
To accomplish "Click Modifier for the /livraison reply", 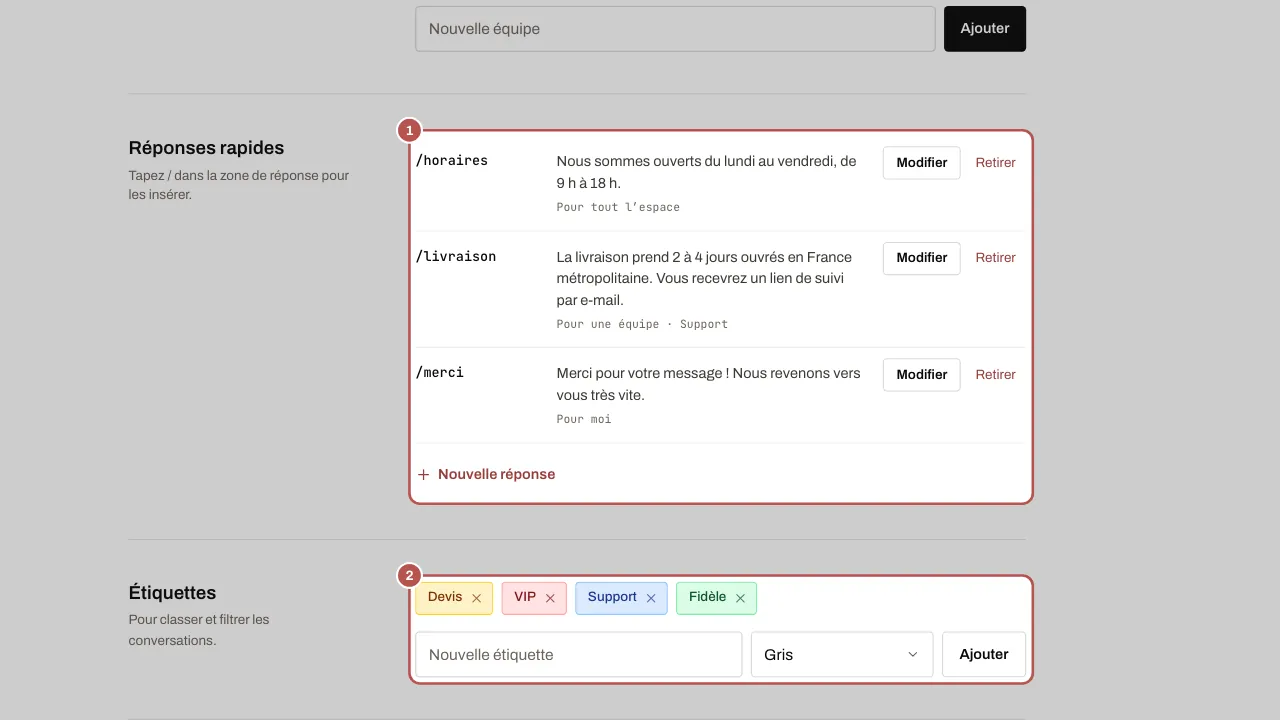I will (921, 258).
